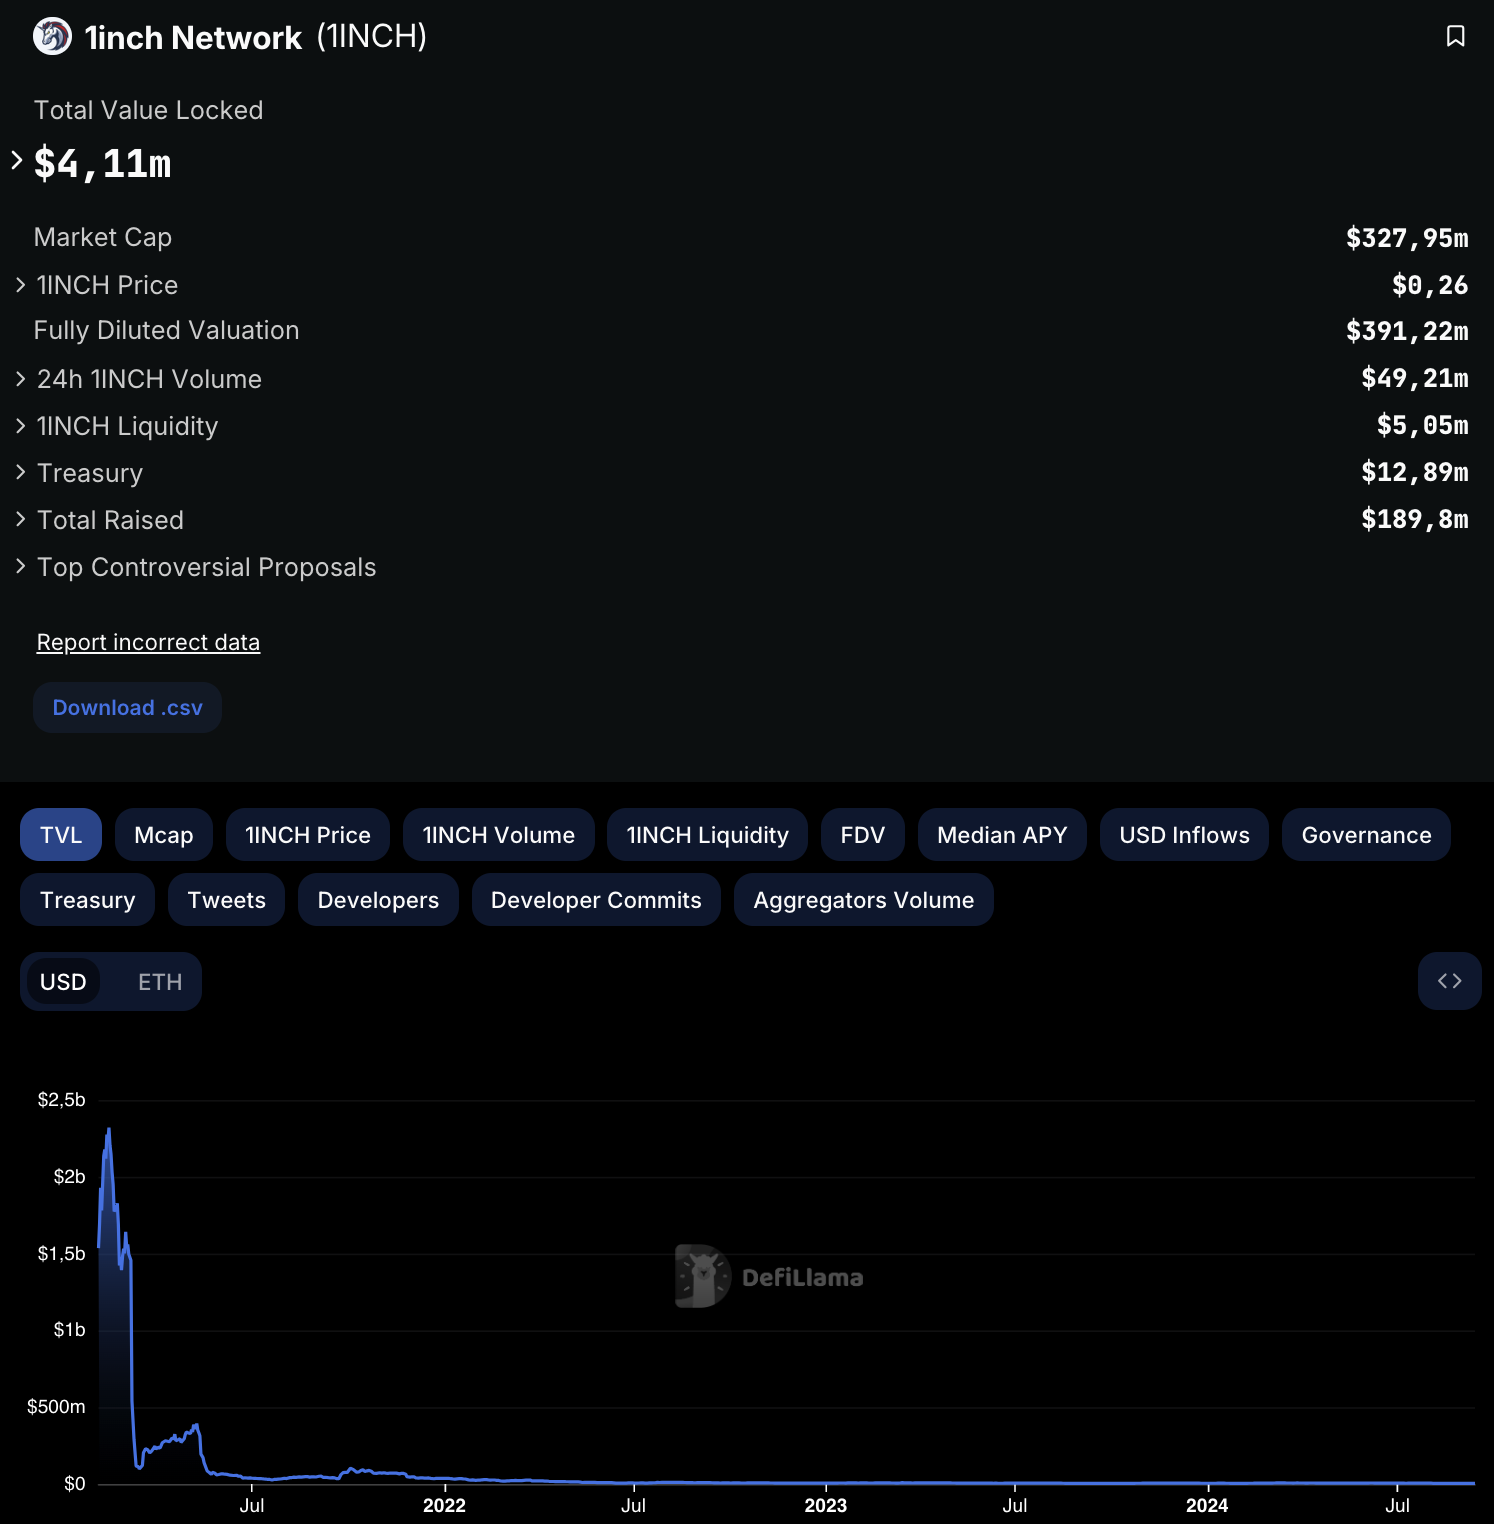Toggle the Governance chart series

click(1366, 834)
